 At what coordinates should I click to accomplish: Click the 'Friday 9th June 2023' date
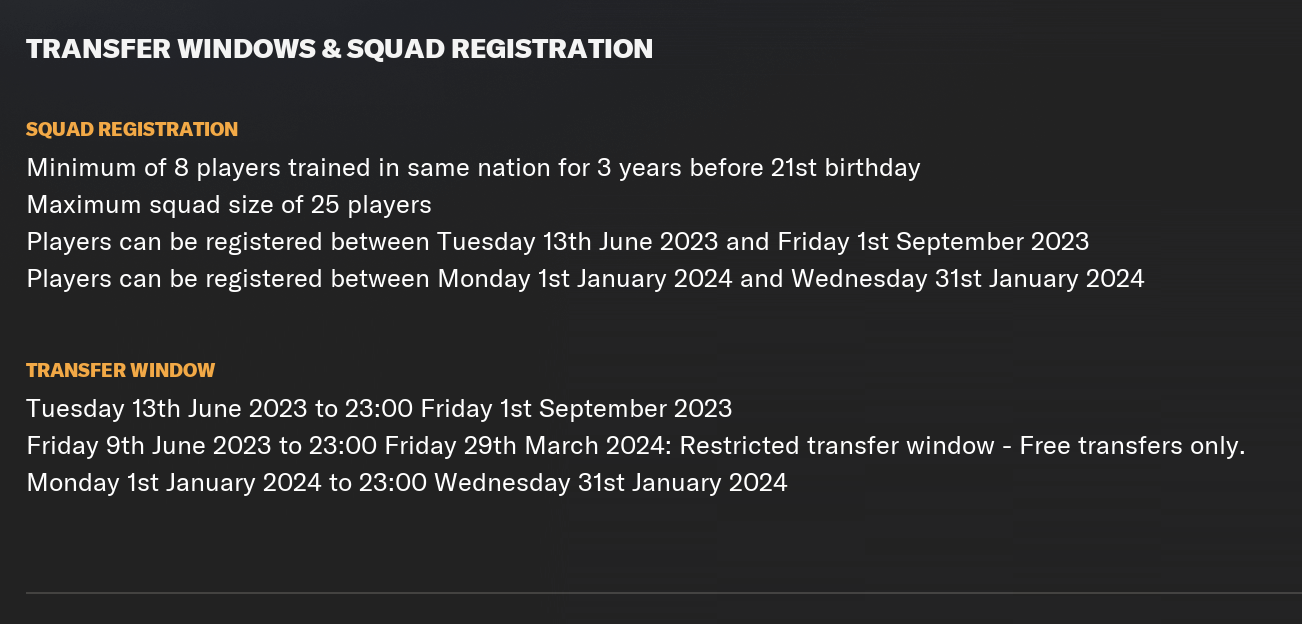pyautogui.click(x=136, y=445)
